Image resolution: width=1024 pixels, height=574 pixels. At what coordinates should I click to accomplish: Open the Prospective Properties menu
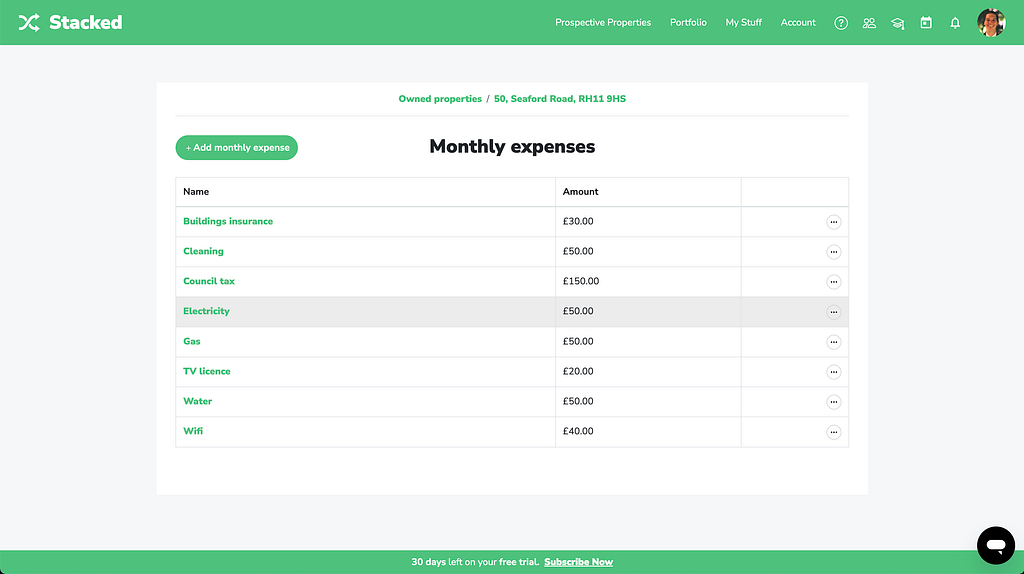(603, 22)
